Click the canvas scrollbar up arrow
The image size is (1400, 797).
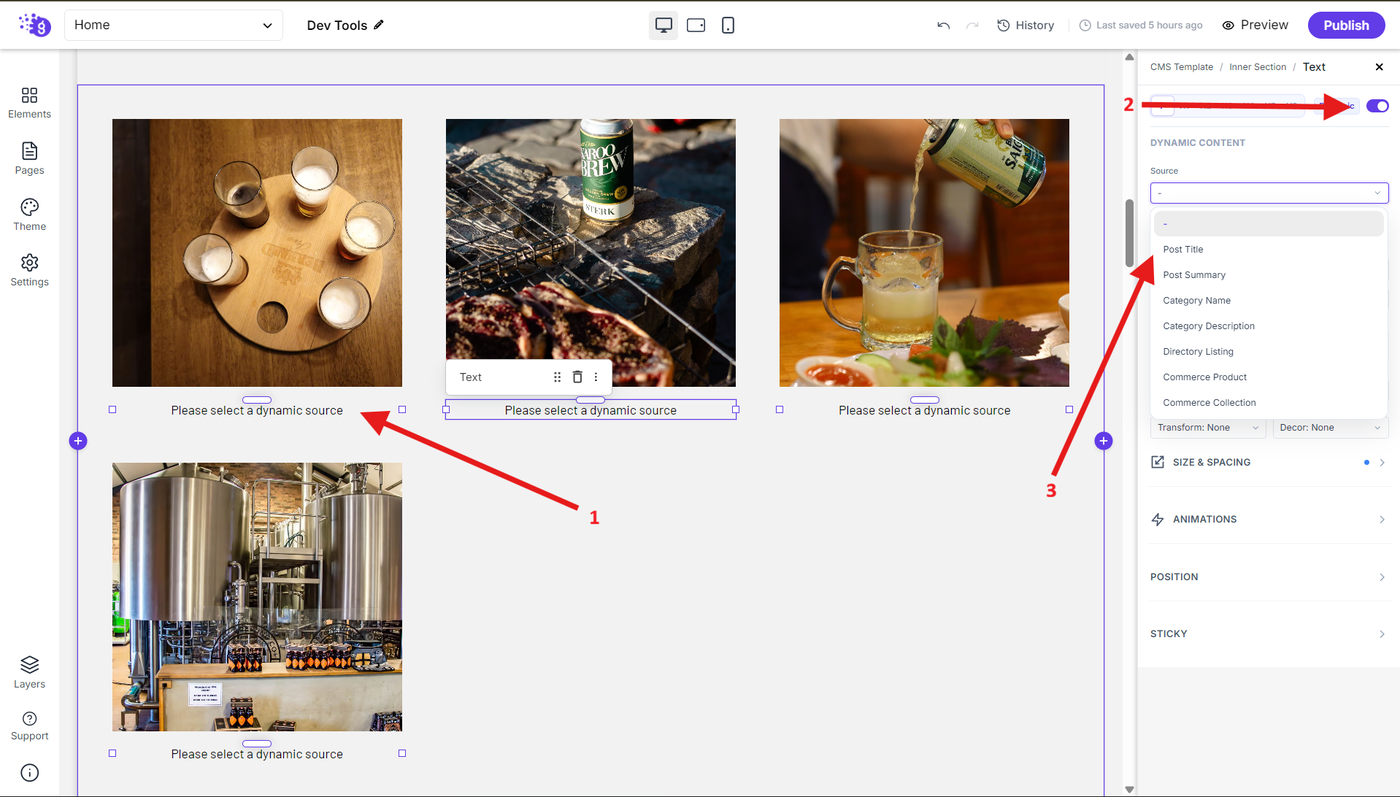tap(1129, 57)
